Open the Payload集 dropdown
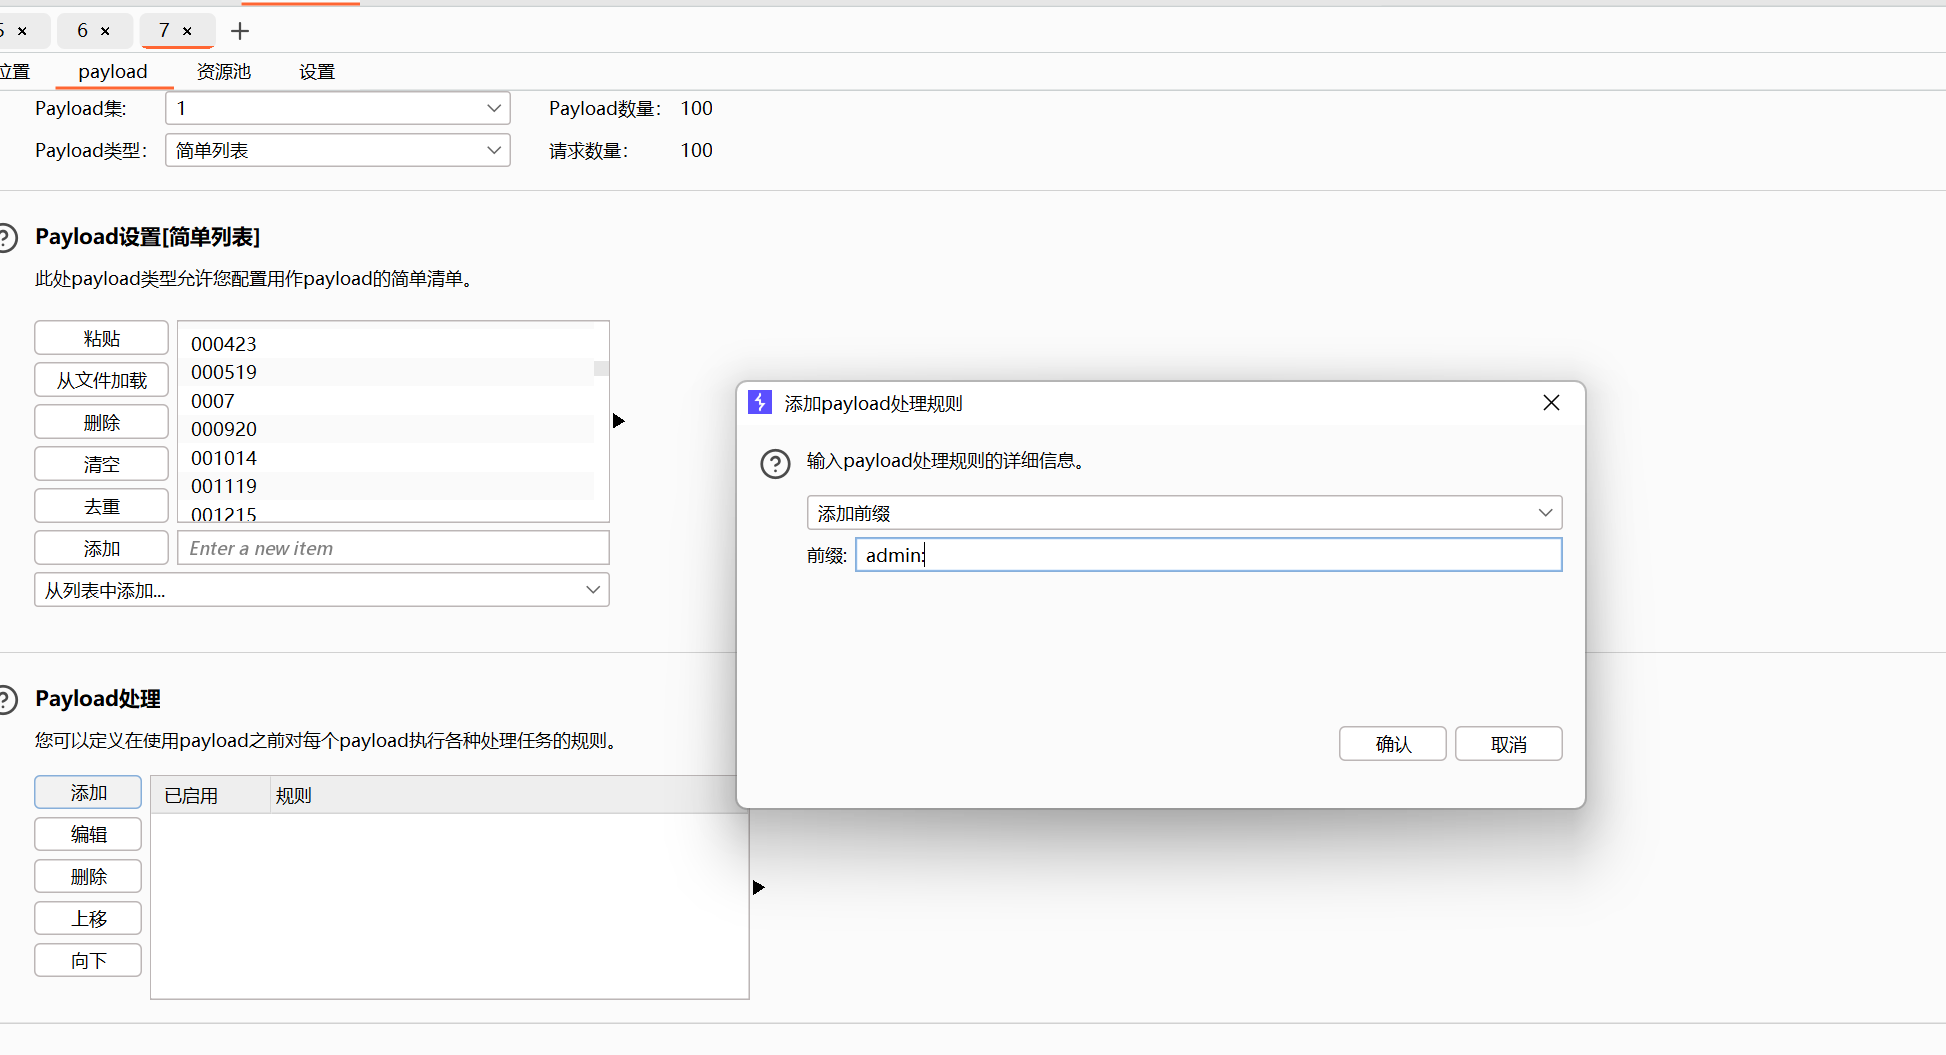This screenshot has height=1055, width=1946. [x=493, y=108]
